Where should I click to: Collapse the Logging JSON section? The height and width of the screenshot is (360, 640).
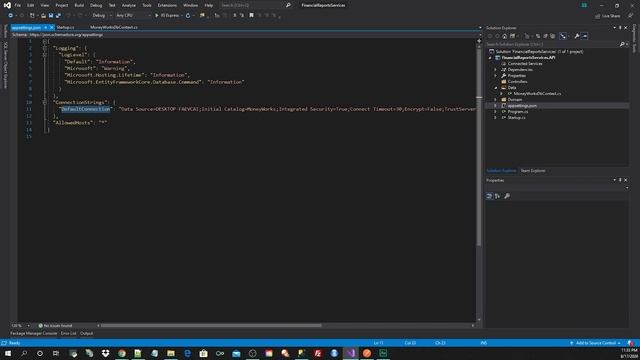(44, 48)
